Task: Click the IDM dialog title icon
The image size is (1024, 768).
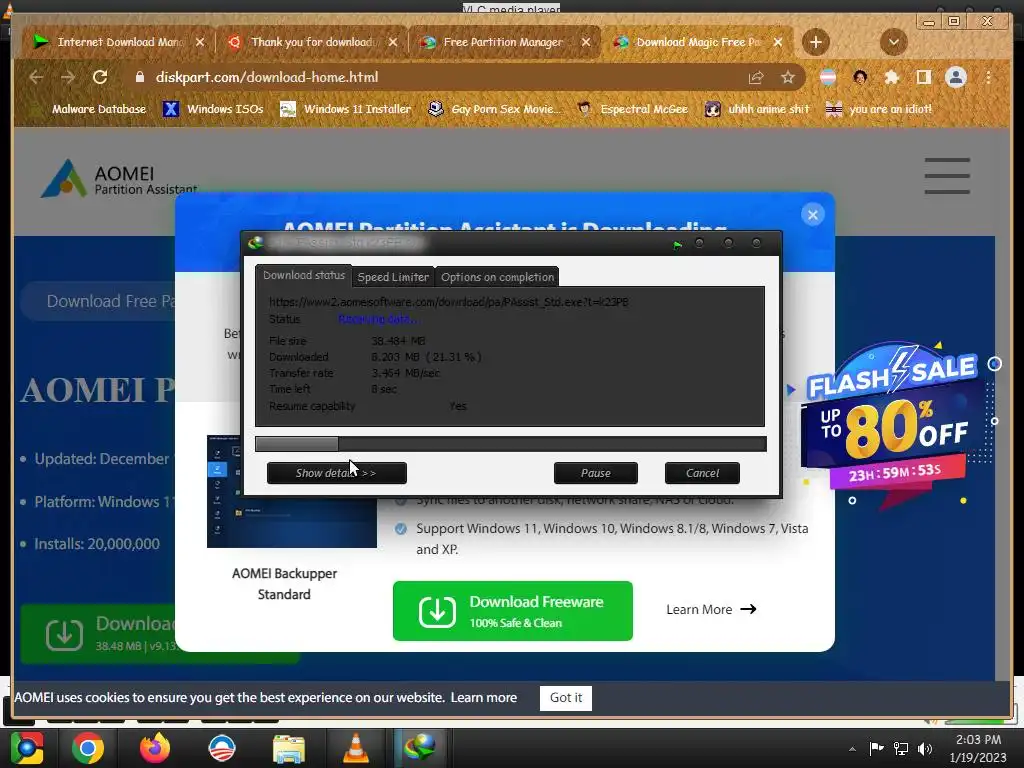Action: tap(255, 244)
